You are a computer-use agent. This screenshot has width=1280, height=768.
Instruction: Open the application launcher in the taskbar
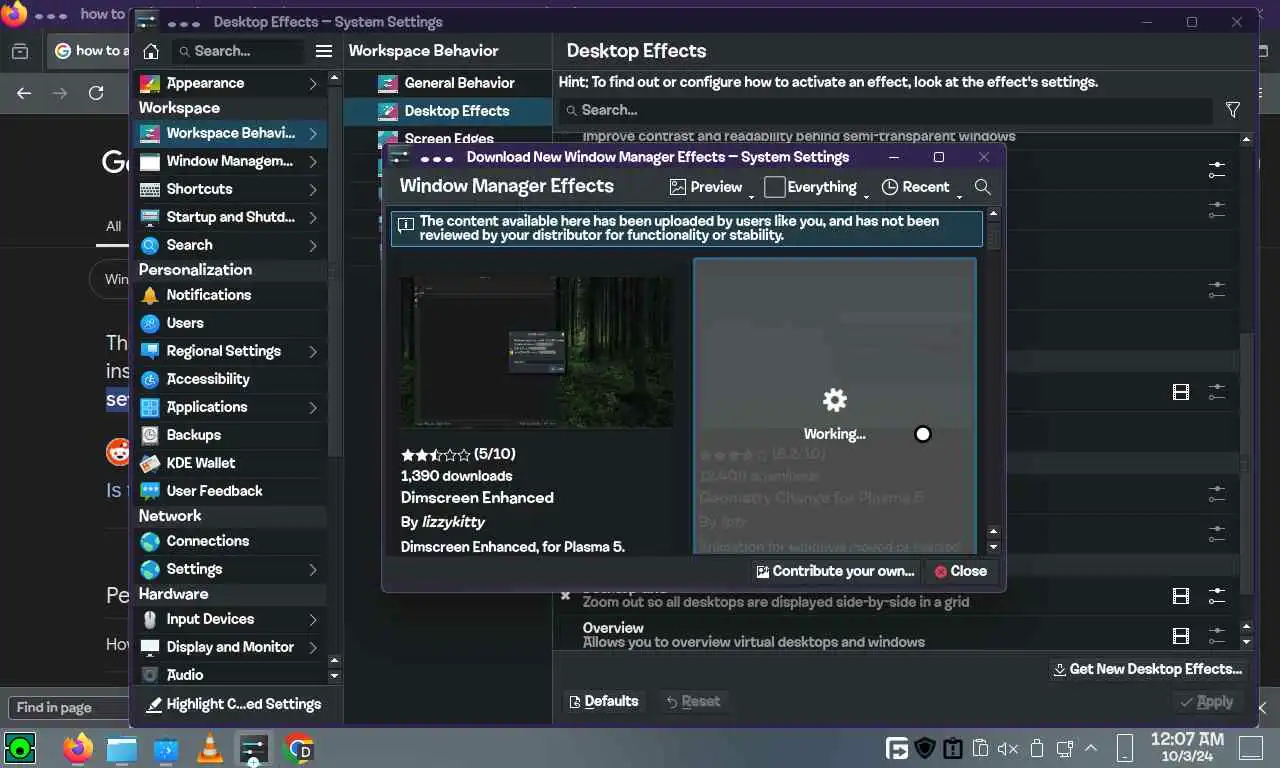pos(20,747)
